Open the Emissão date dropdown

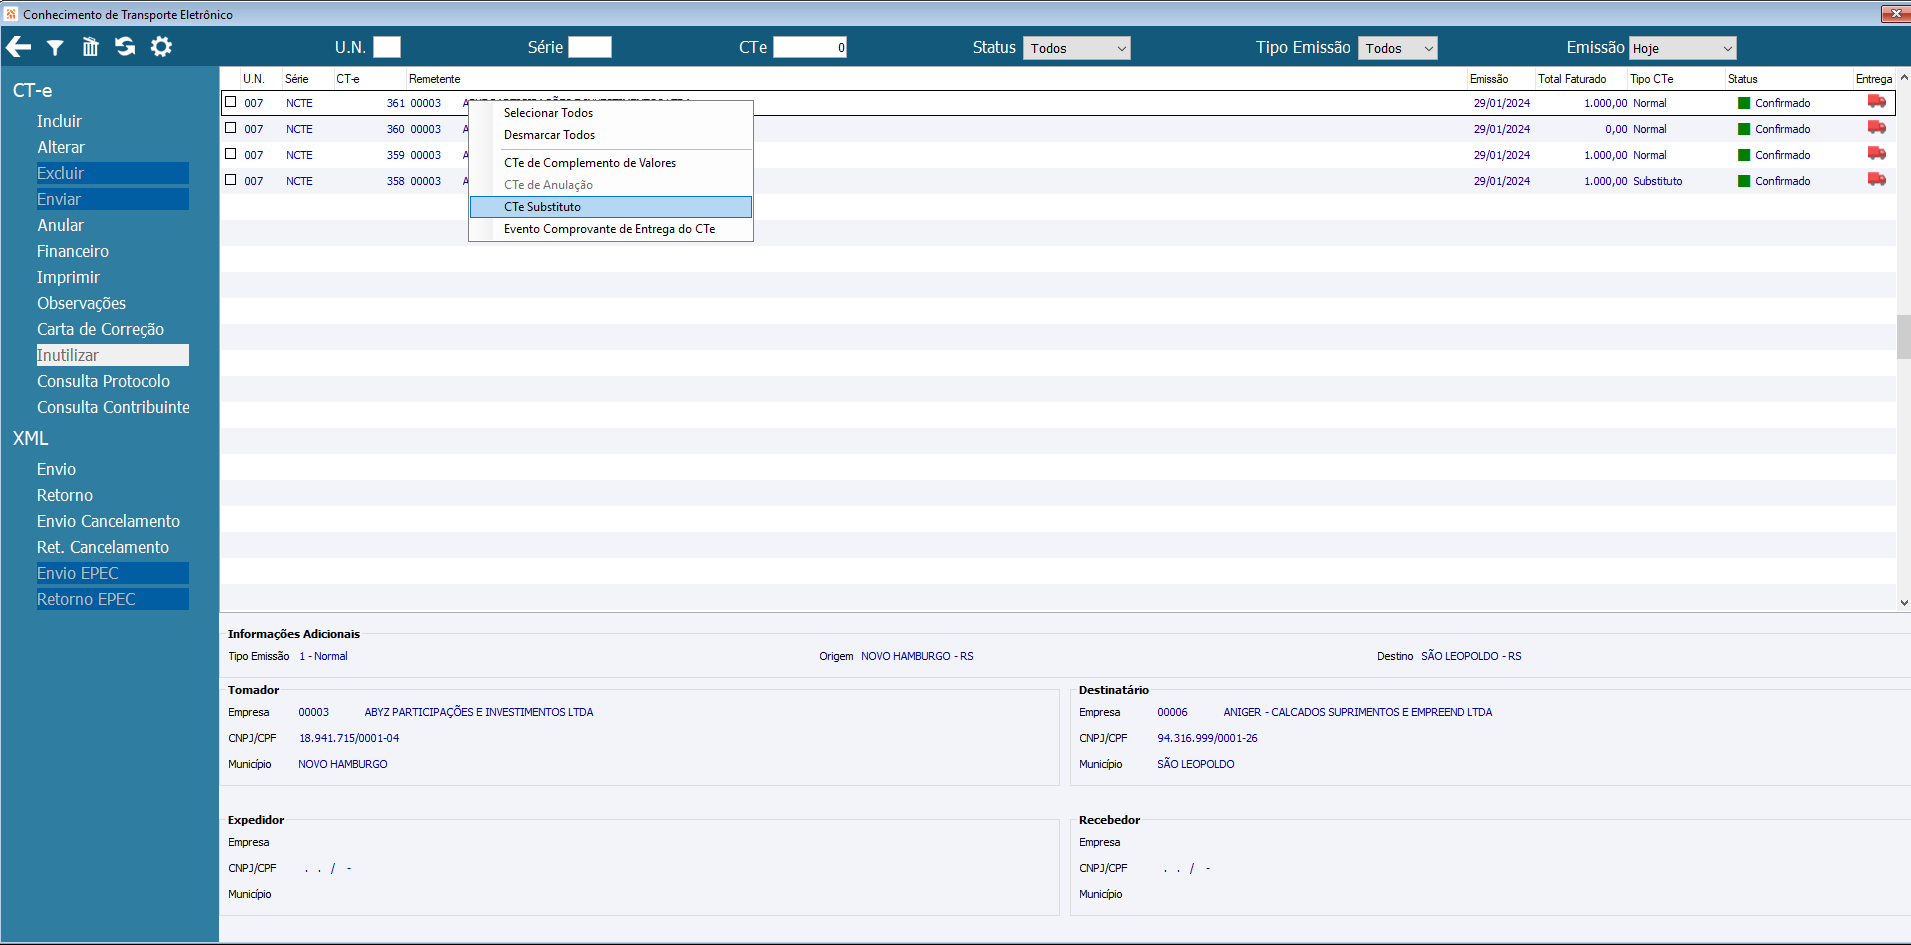[1683, 48]
